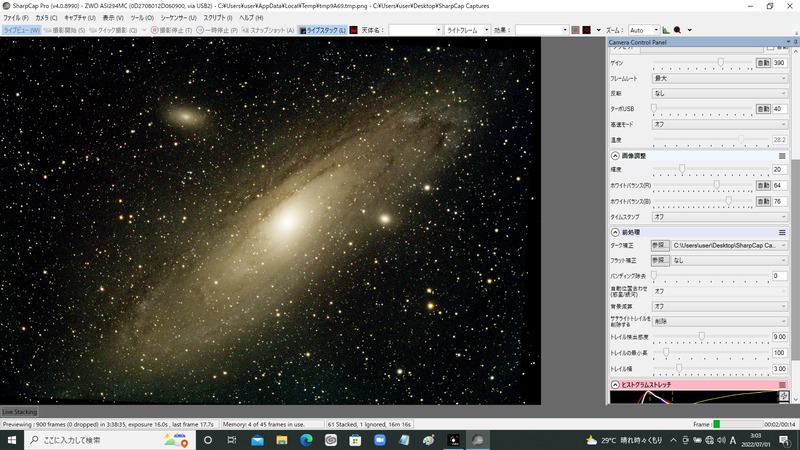This screenshot has width=800, height=450.
Task: Click the green histogram toolbar icon
Action: tap(666, 30)
